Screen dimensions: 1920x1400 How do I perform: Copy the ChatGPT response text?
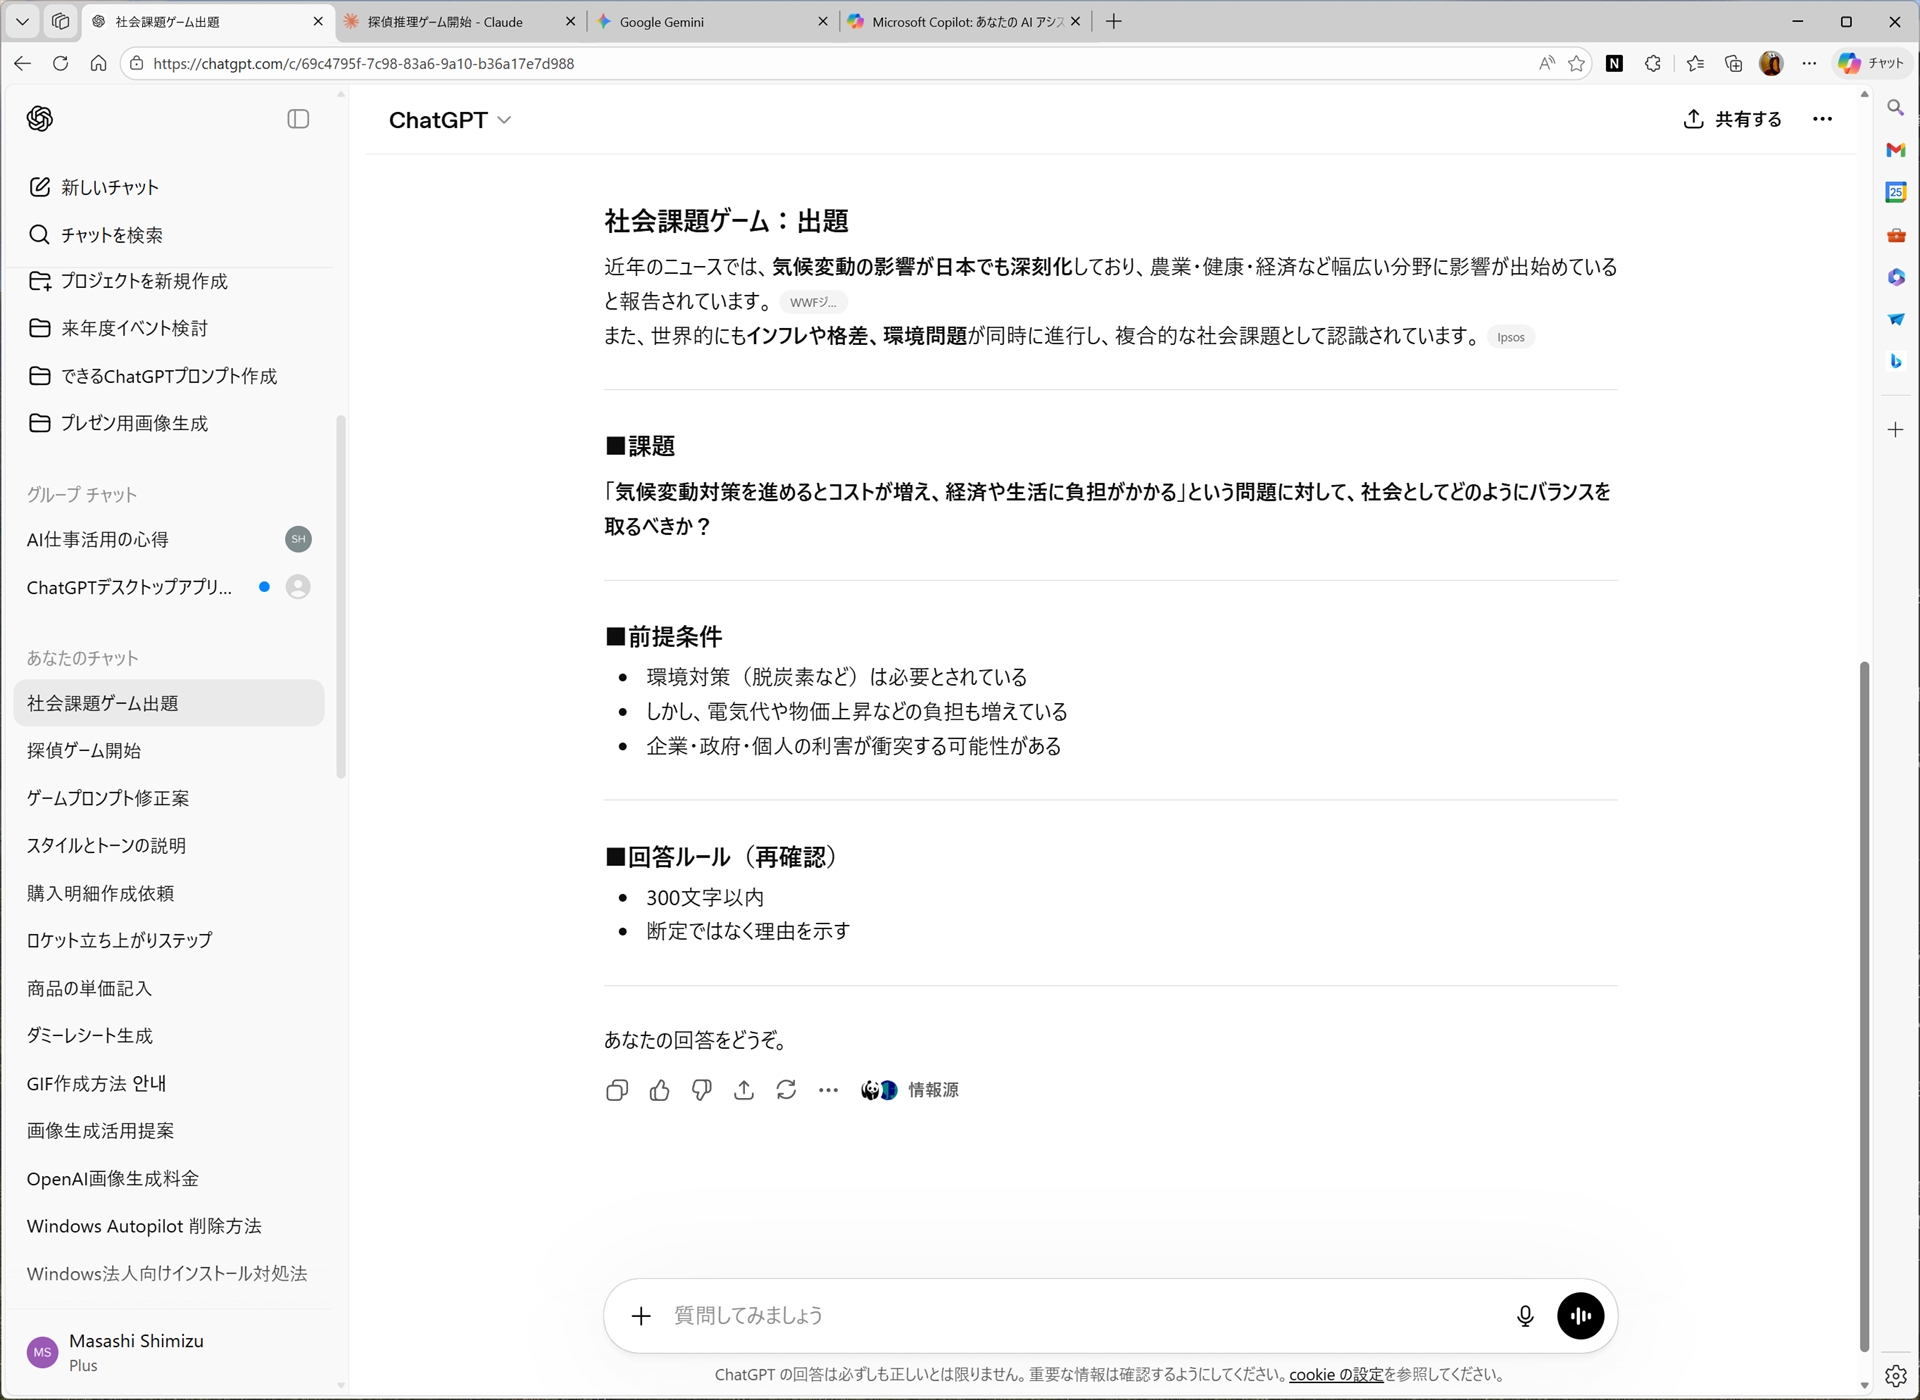(617, 1090)
